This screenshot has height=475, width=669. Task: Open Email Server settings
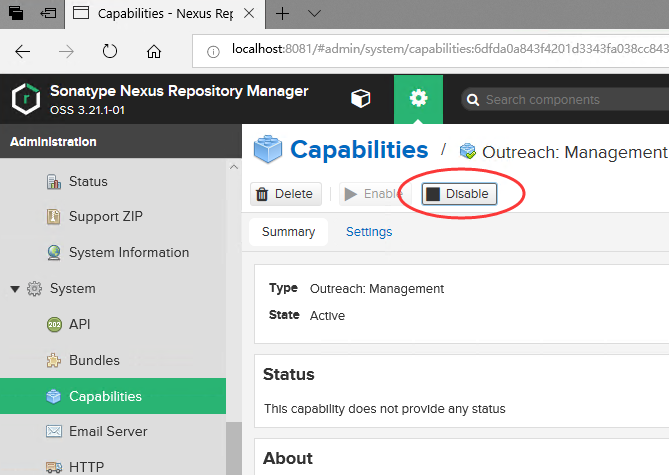[x=108, y=432]
